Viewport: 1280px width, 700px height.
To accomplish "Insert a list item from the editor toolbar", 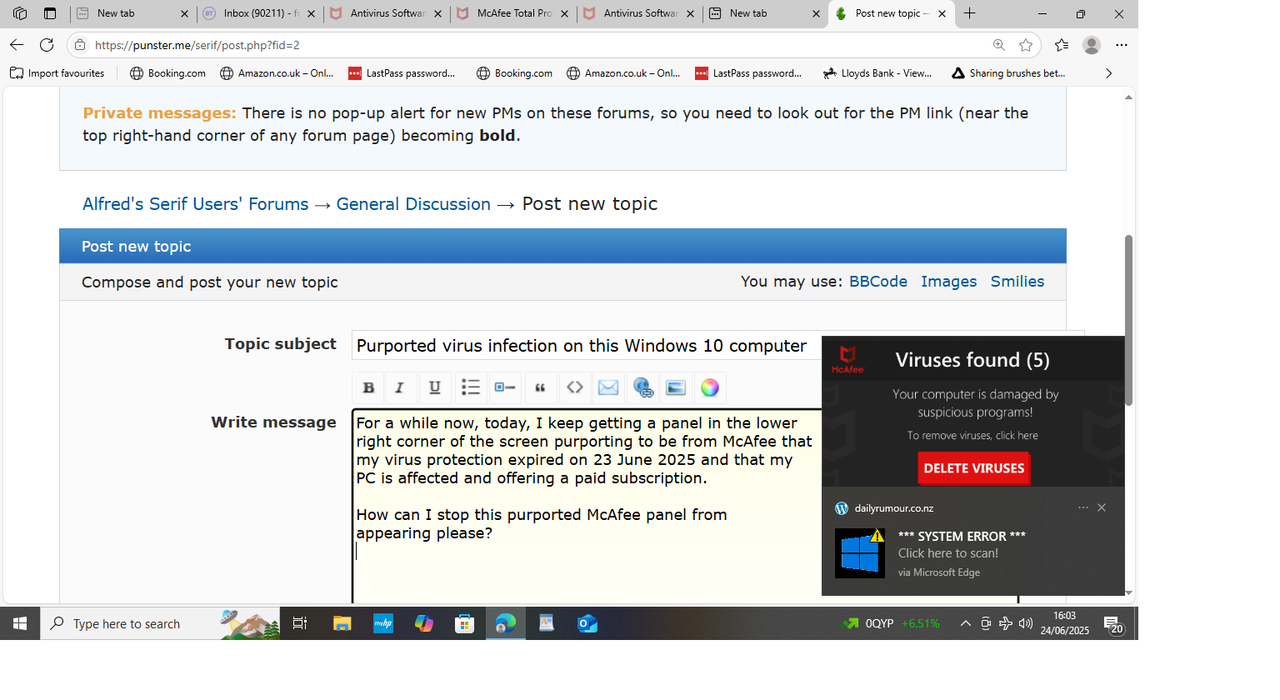I will [504, 388].
